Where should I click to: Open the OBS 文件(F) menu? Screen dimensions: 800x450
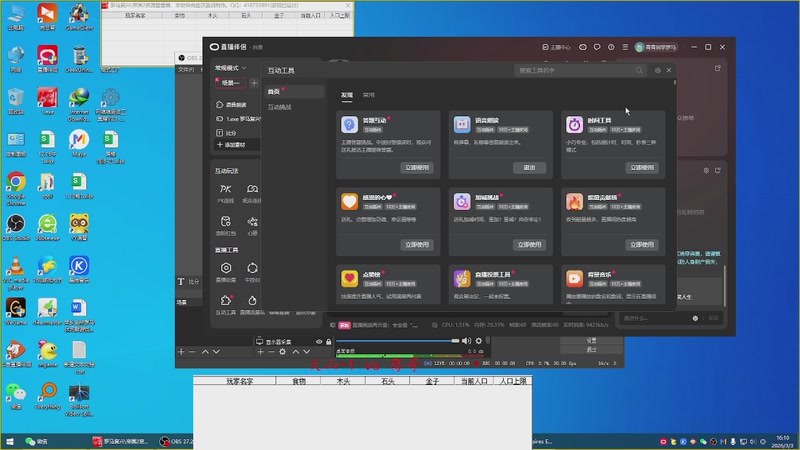point(186,69)
